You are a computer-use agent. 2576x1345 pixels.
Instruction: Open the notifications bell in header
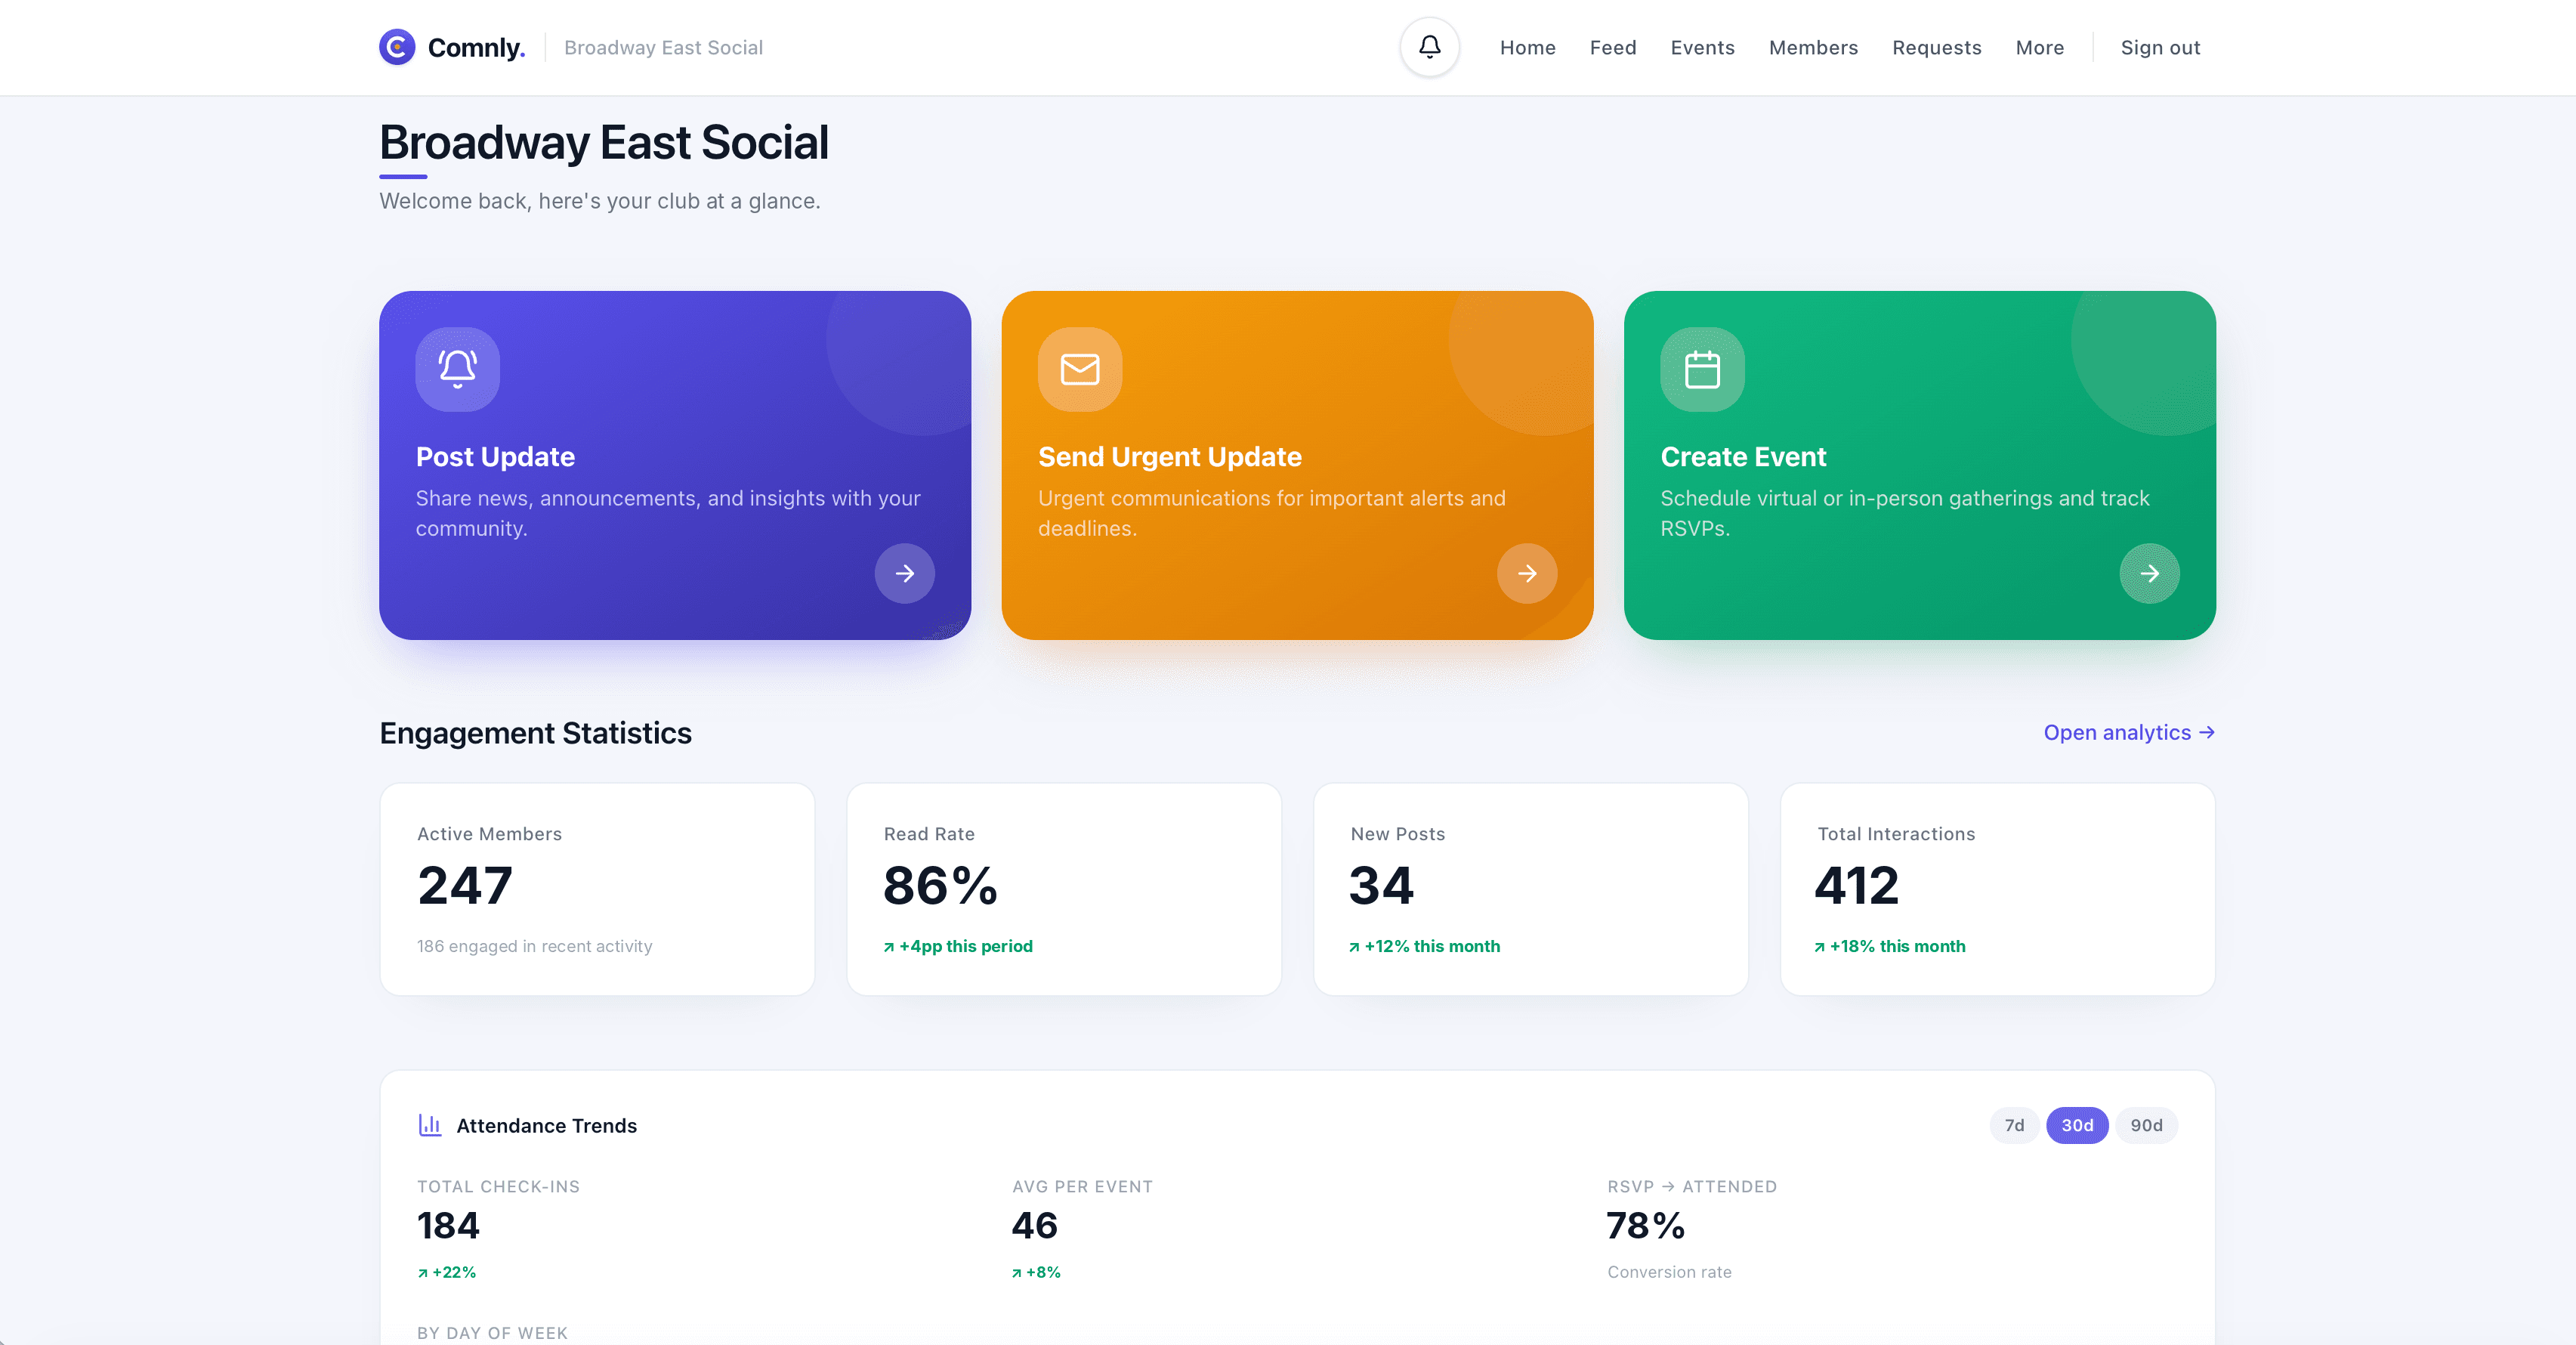[x=1430, y=47]
